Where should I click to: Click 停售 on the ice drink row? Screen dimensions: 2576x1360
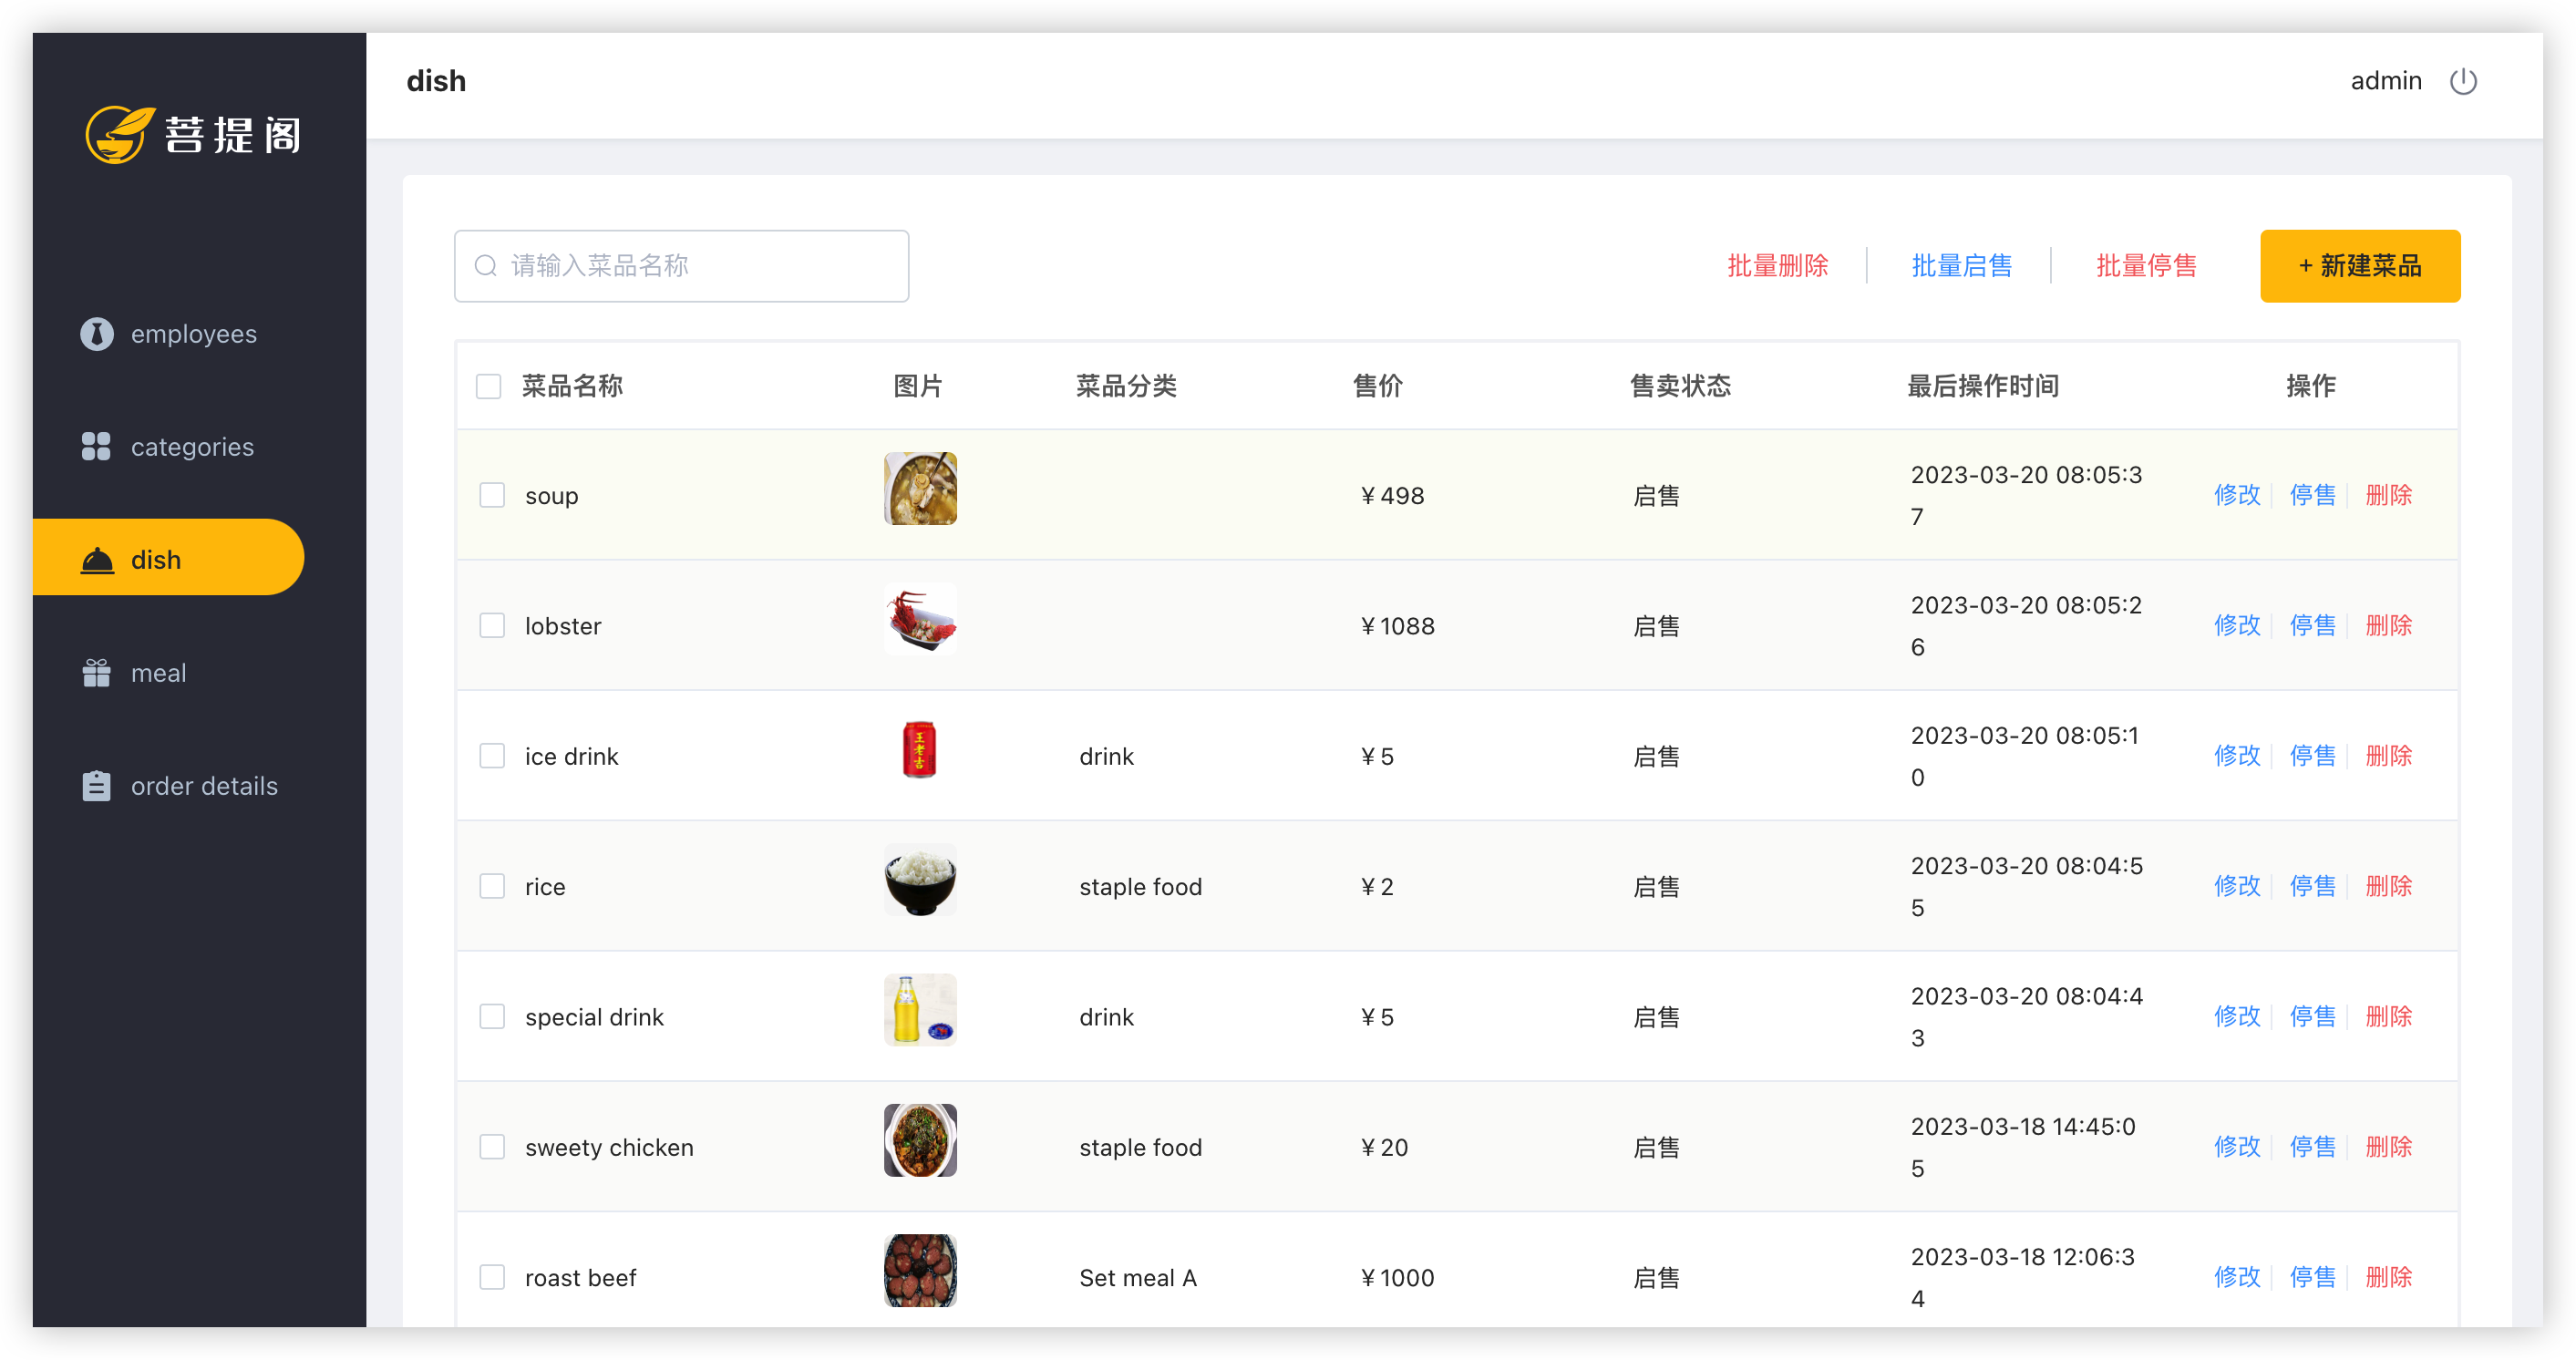(2313, 756)
